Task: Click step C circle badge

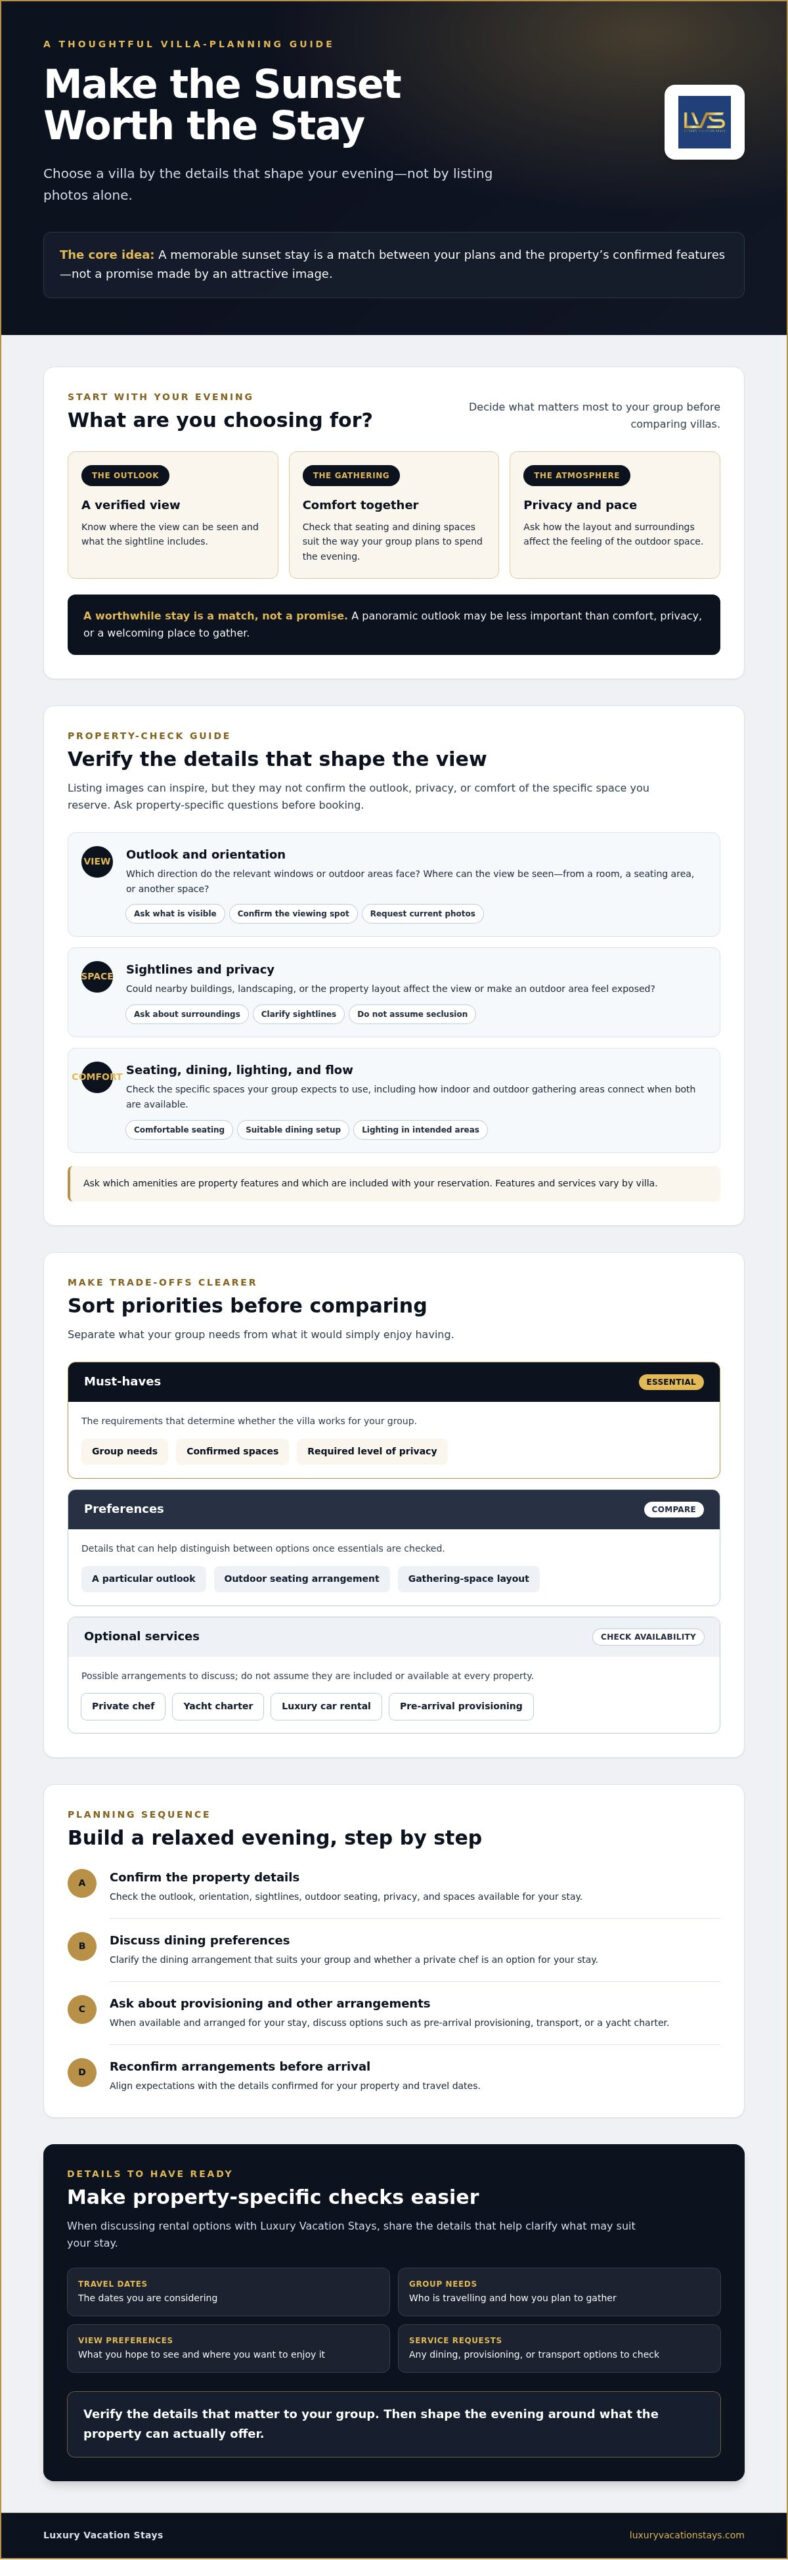Action: (x=82, y=2009)
